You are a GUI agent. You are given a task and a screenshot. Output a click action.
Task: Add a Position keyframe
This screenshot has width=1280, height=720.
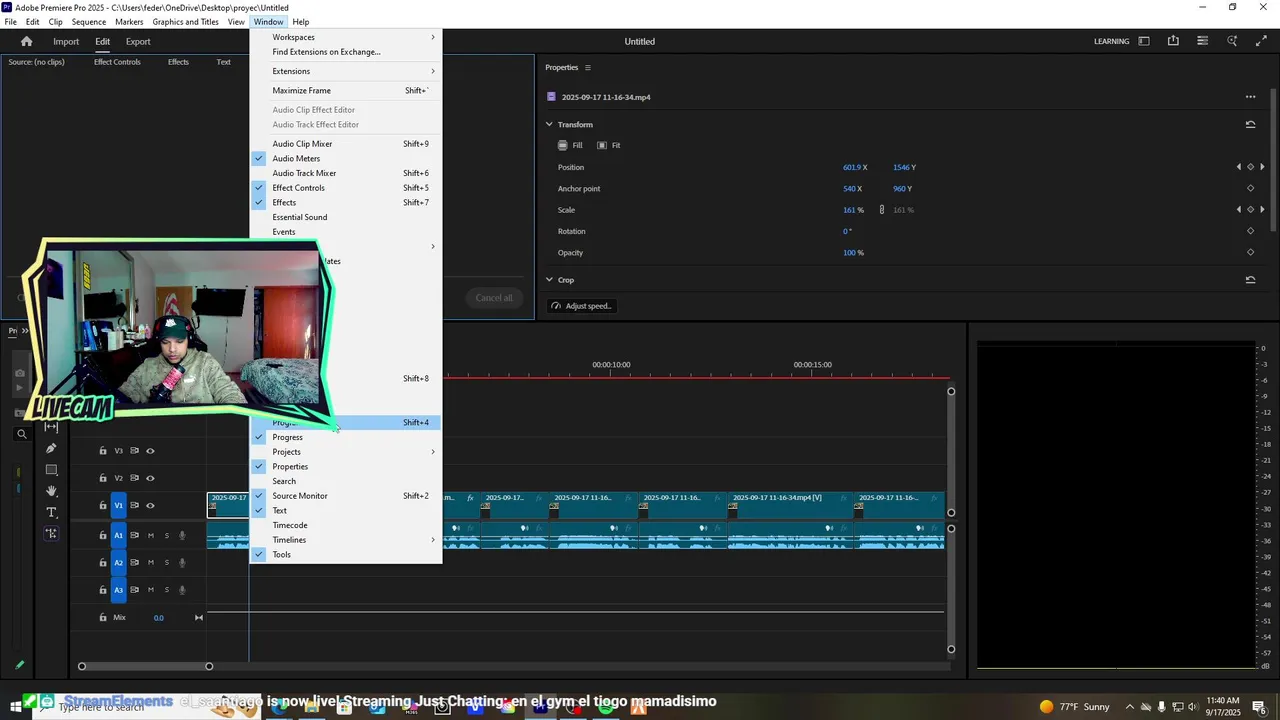click(1250, 167)
